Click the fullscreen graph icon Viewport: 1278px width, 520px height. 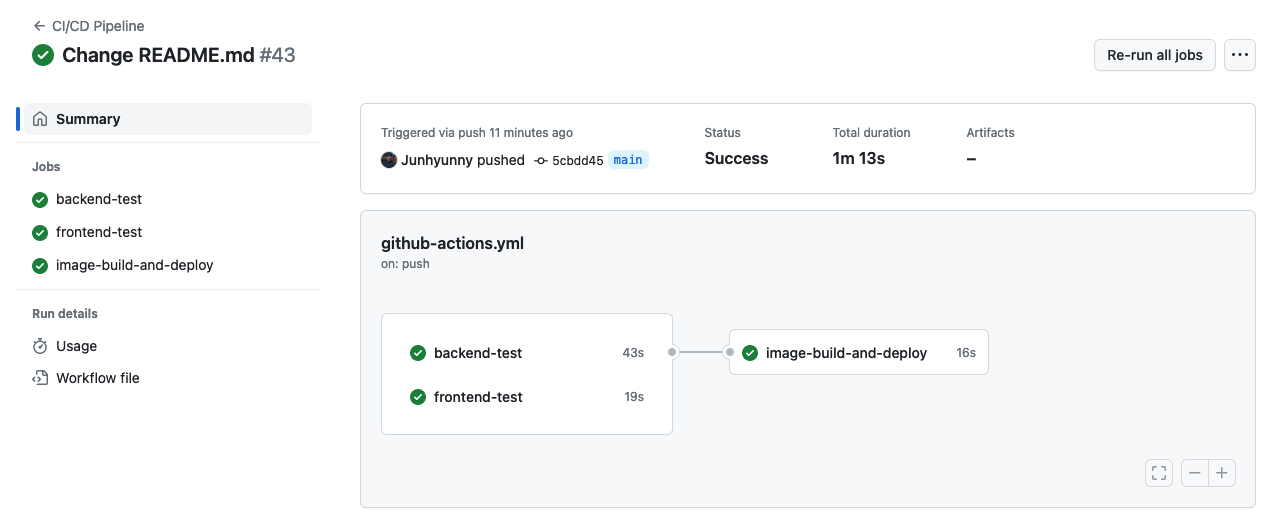(1158, 473)
